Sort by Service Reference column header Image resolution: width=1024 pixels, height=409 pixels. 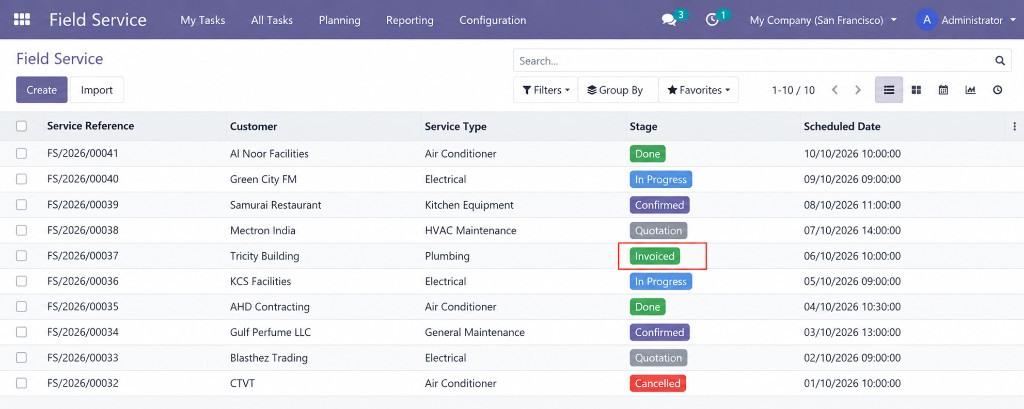tap(90, 126)
